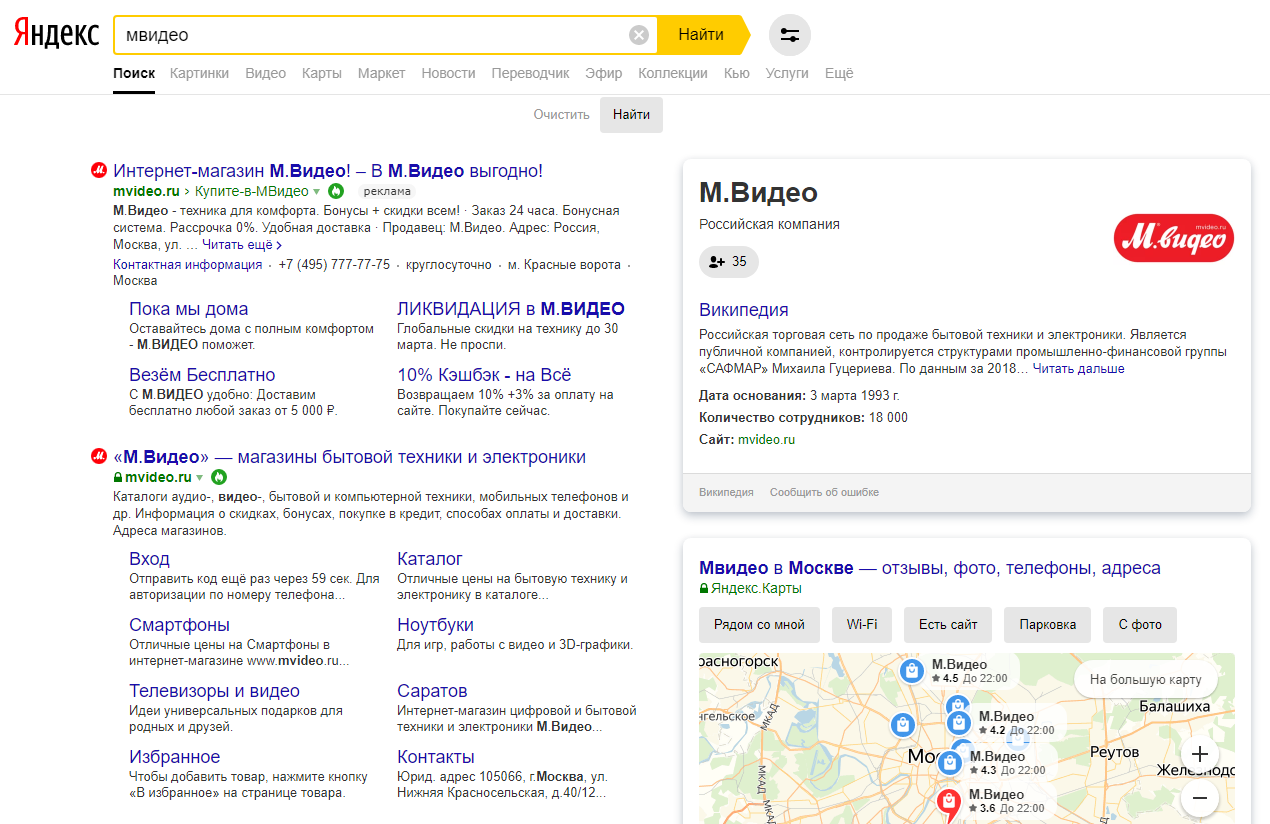Click the М.Видео map pin rated 4.3
This screenshot has height=824, width=1270.
click(950, 763)
